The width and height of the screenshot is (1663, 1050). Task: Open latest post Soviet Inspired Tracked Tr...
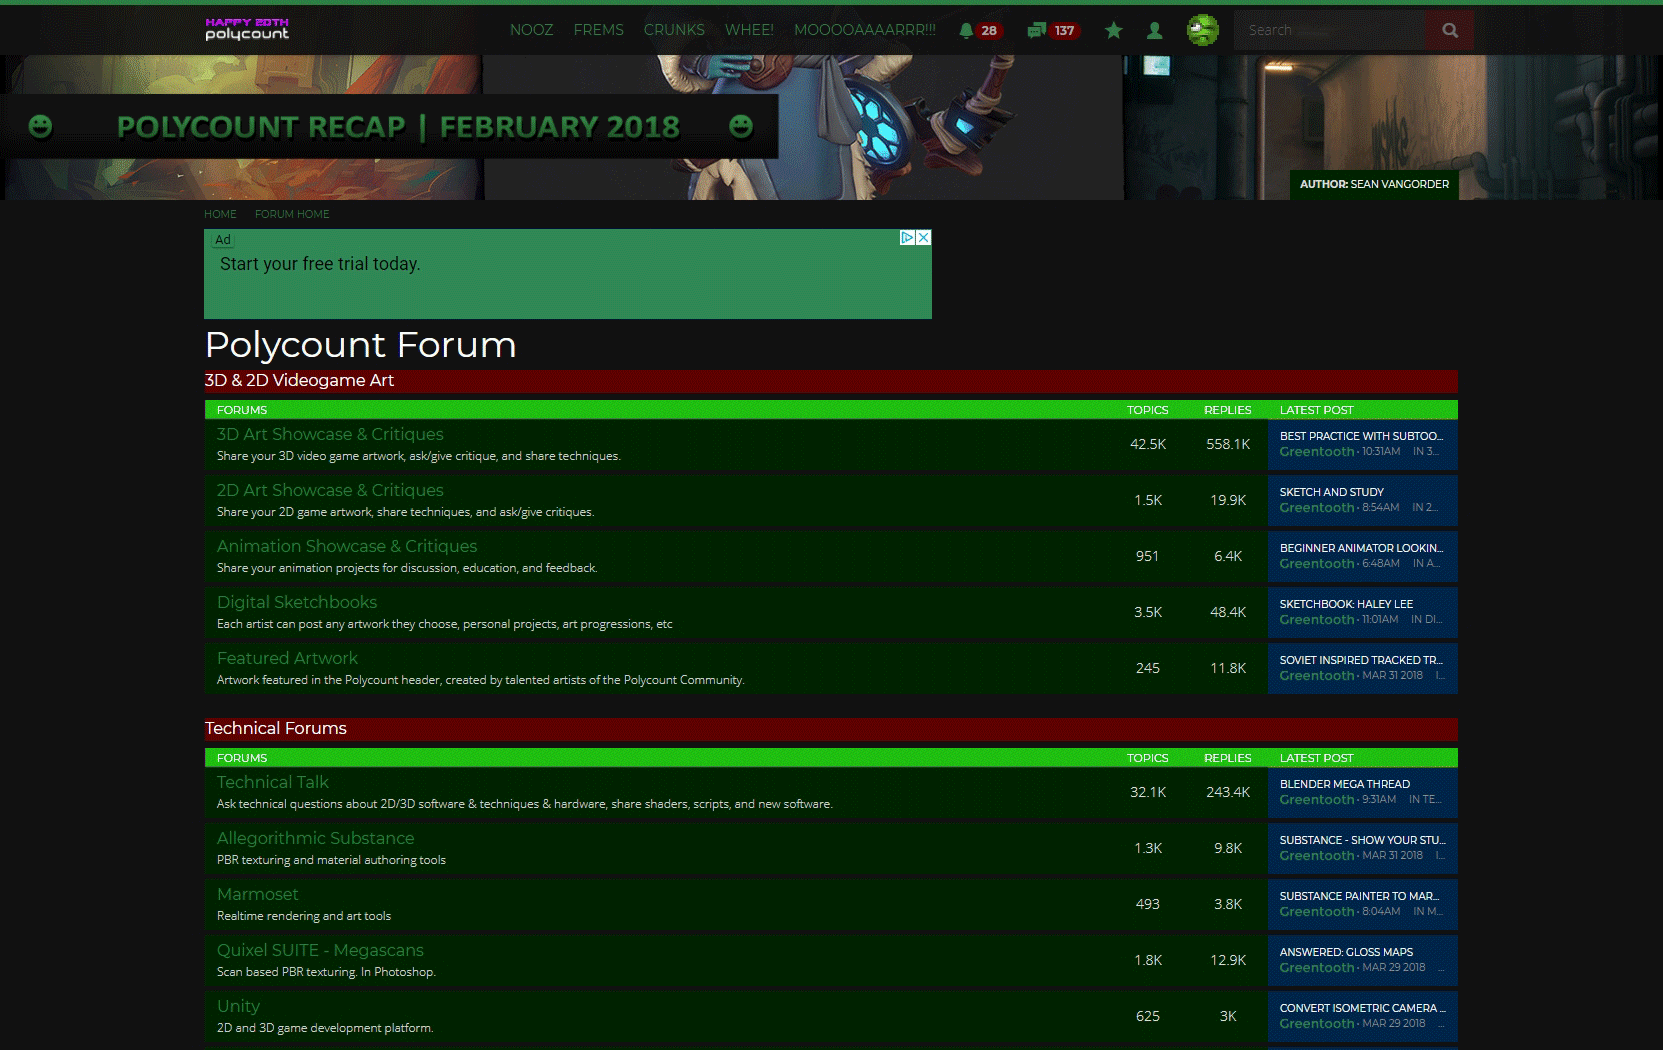coord(1361,660)
